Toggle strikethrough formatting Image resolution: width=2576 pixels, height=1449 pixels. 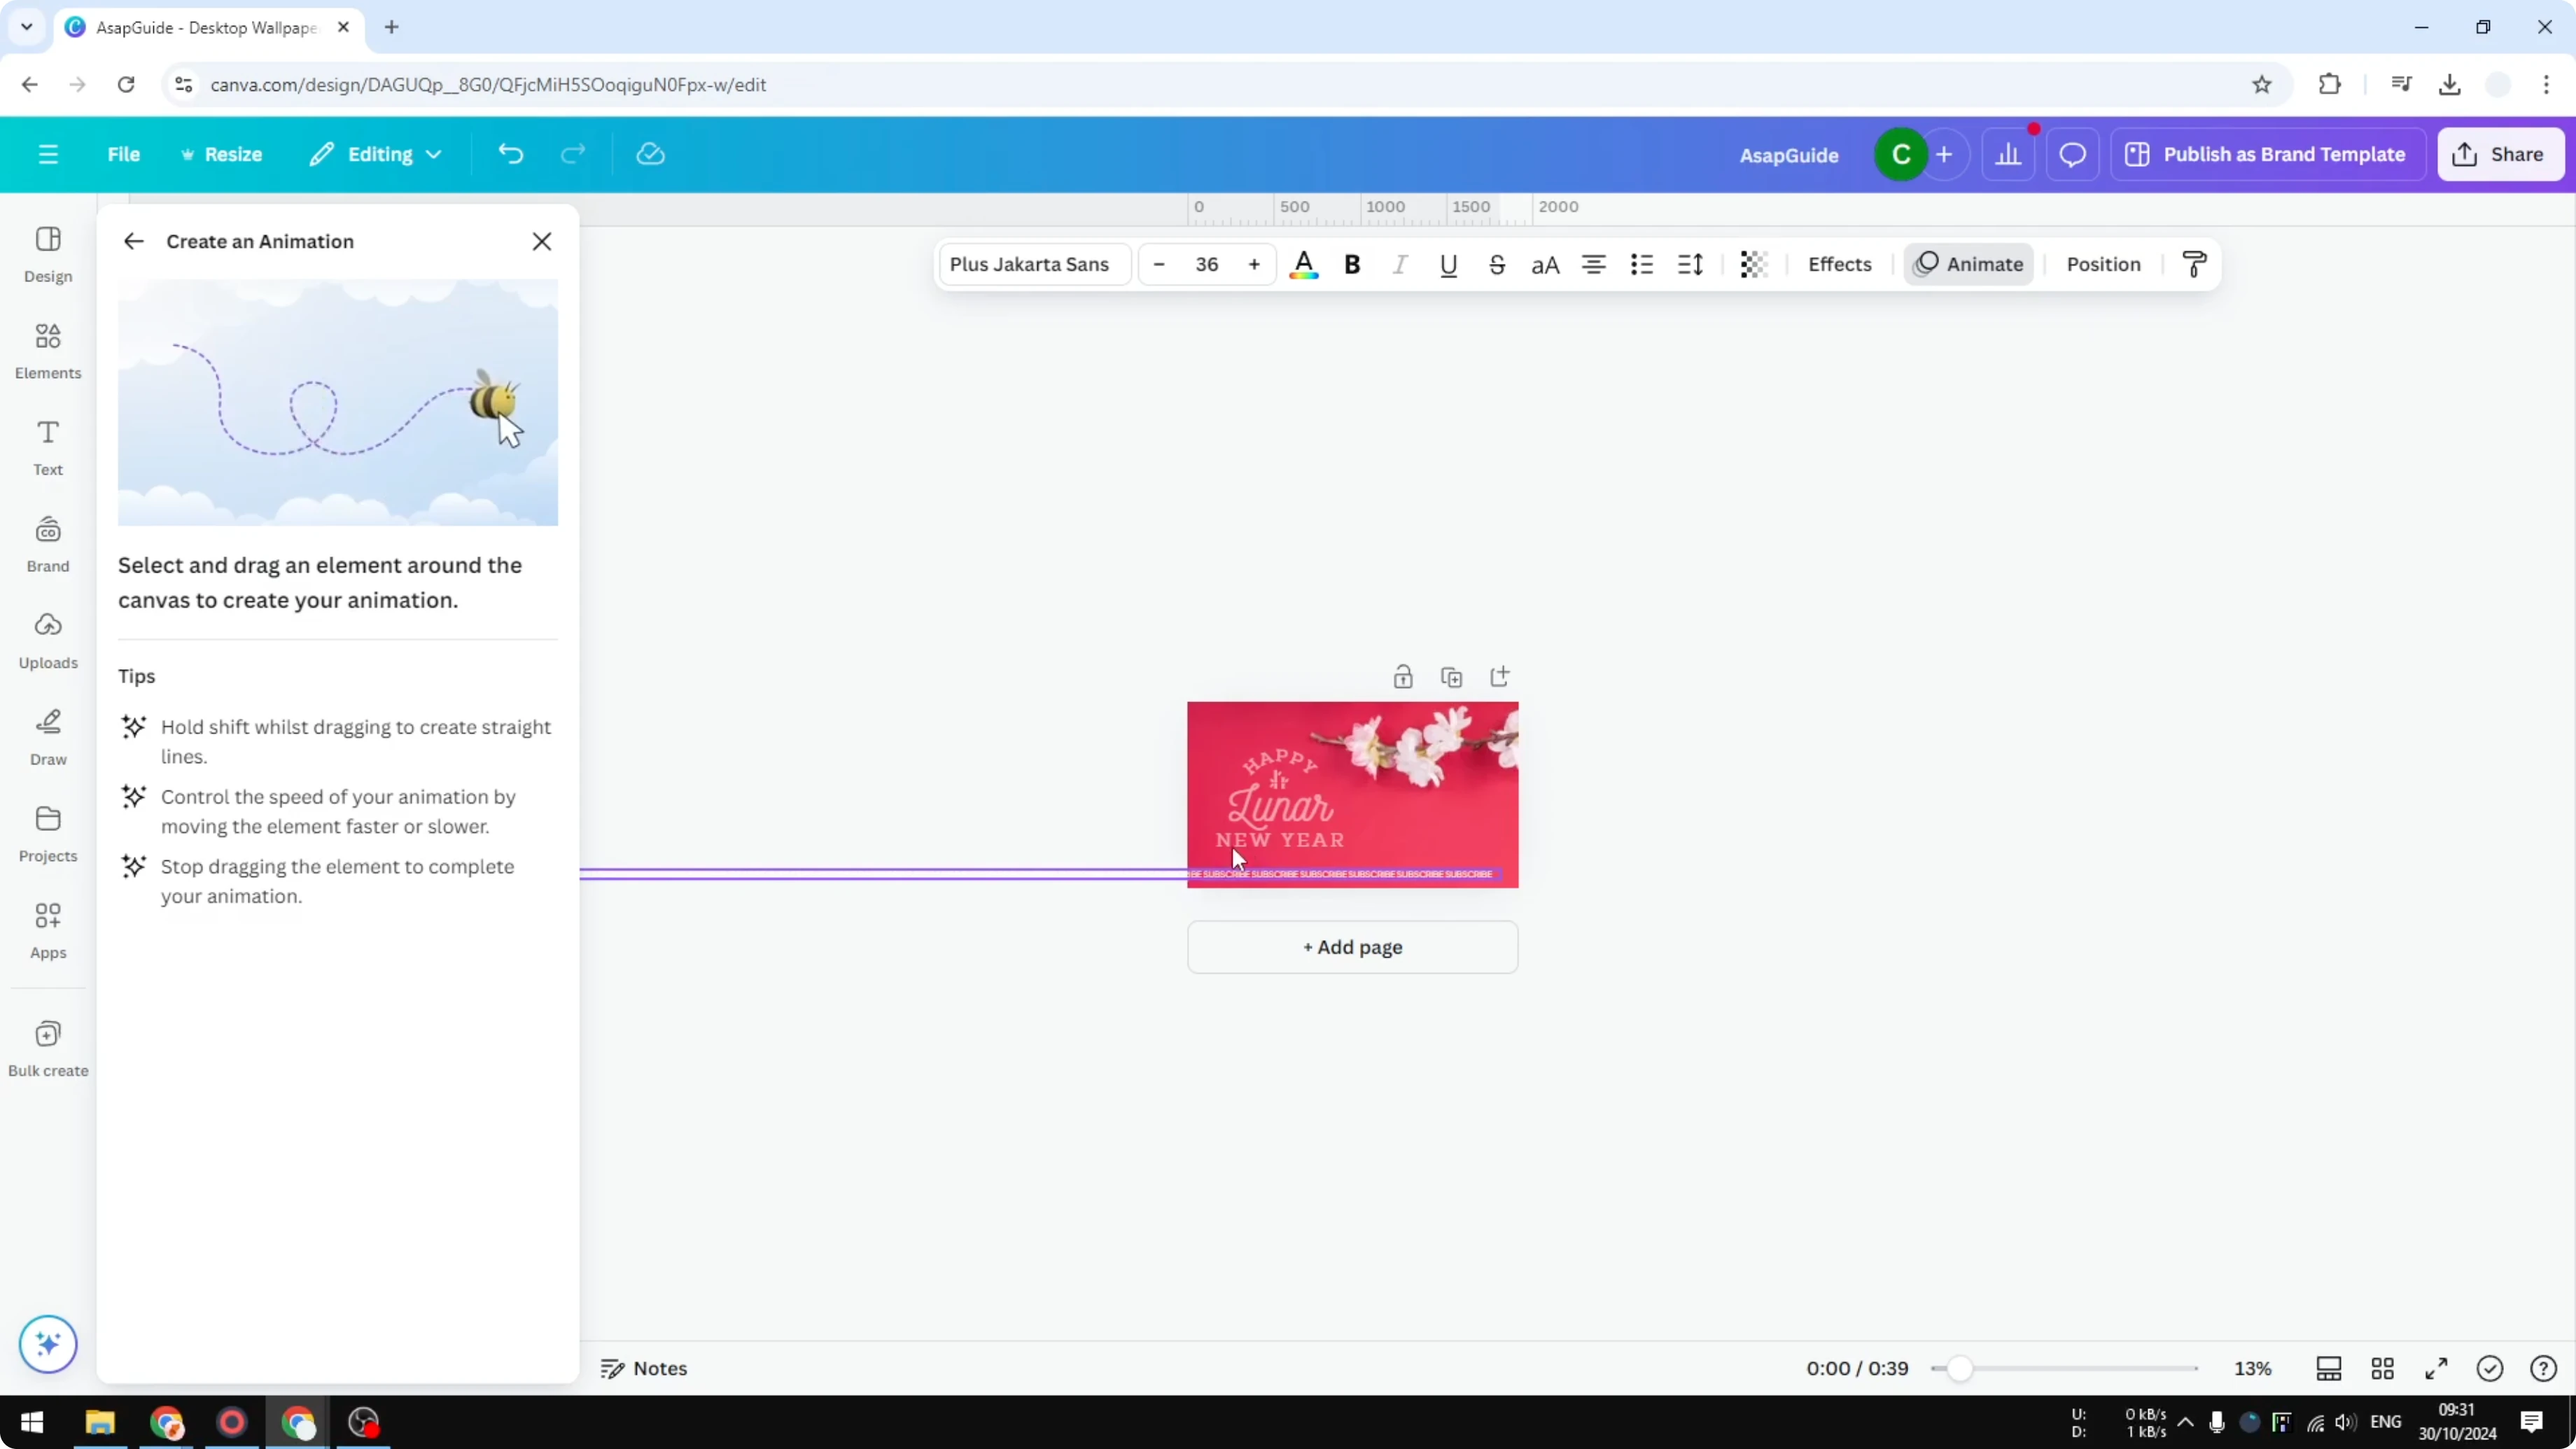1497,264
